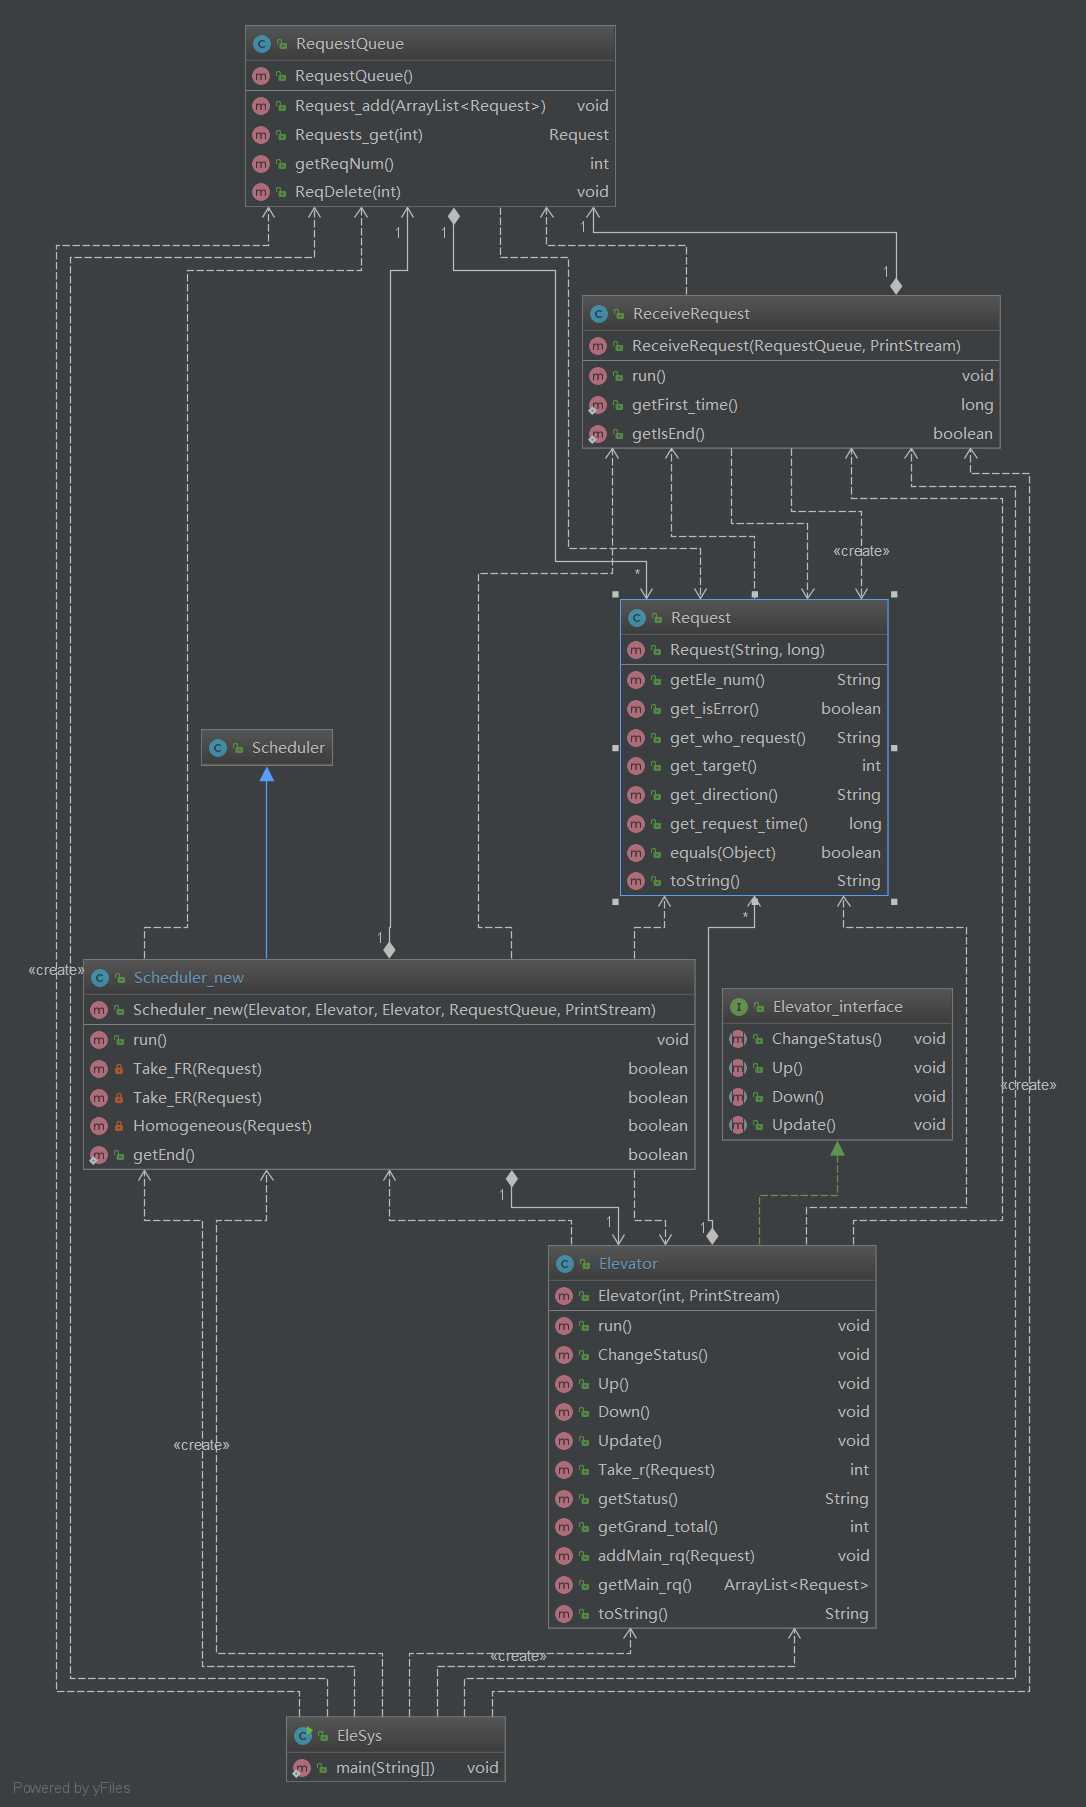Select run() in the Elevator class
Screen dimensions: 1086x1807
tap(712, 1326)
